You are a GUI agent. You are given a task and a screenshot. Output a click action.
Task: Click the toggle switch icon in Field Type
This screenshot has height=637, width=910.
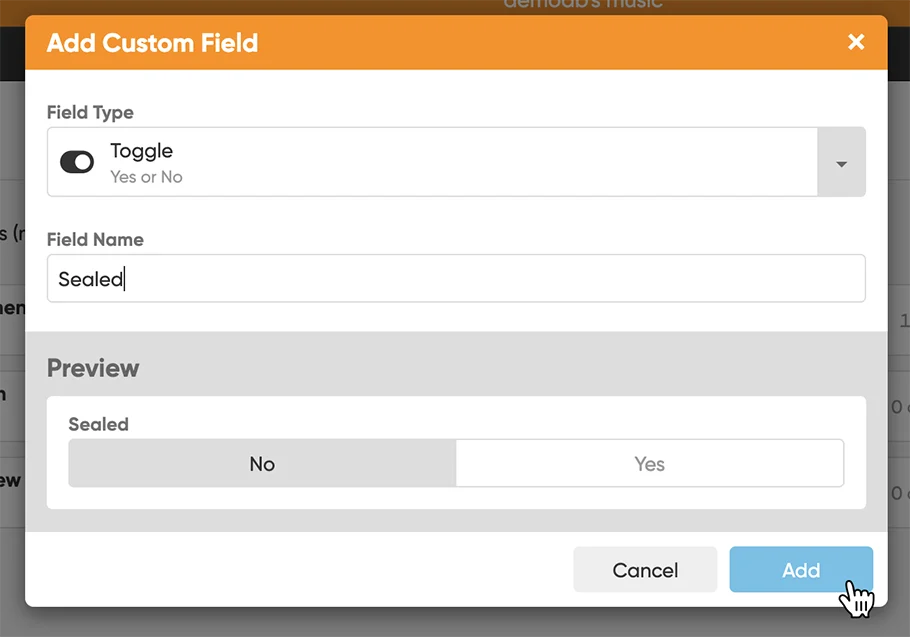click(x=77, y=162)
